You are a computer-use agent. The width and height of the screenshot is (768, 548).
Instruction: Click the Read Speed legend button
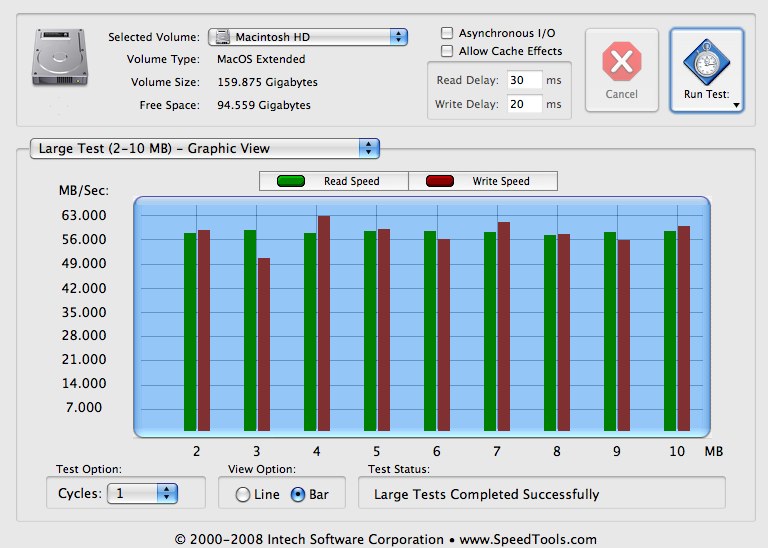pyautogui.click(x=334, y=181)
